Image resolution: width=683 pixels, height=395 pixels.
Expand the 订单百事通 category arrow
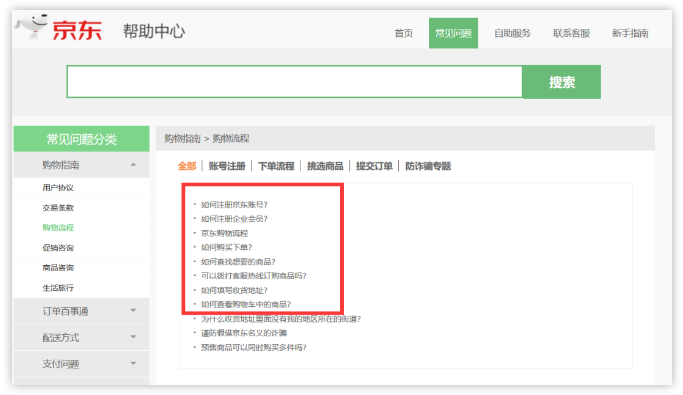(x=133, y=311)
